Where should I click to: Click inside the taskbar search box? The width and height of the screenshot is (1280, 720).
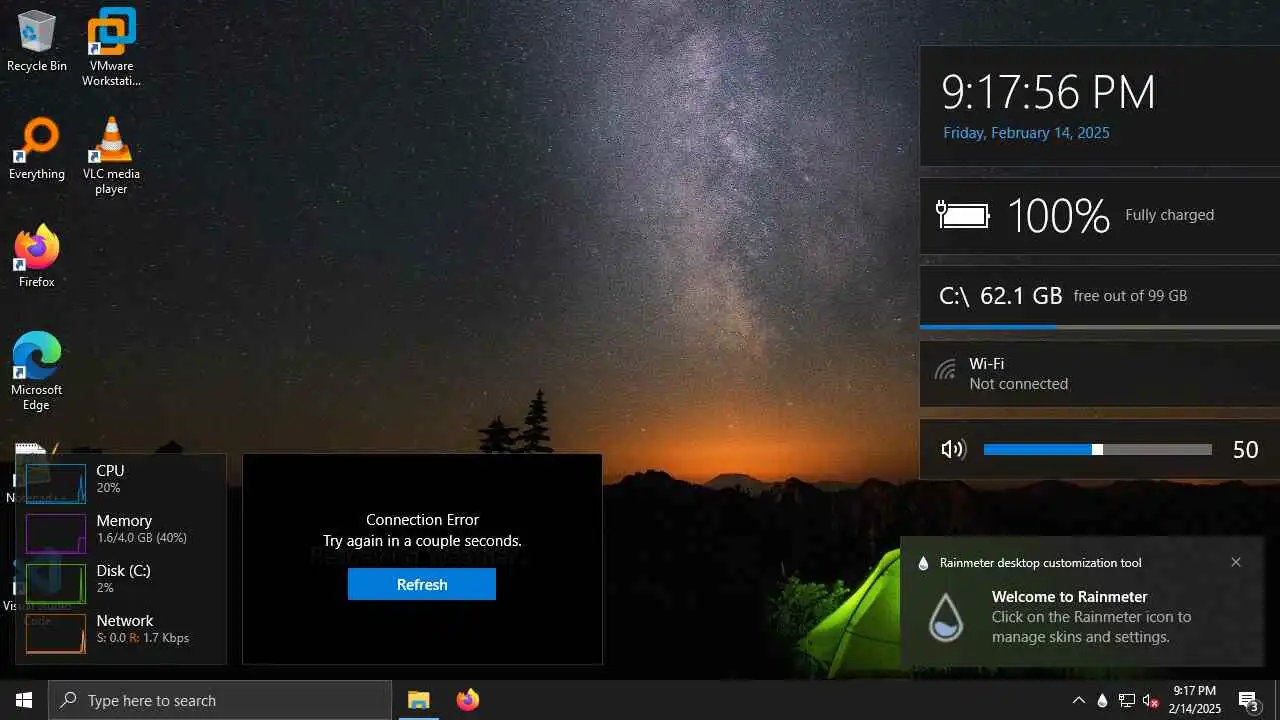point(220,700)
